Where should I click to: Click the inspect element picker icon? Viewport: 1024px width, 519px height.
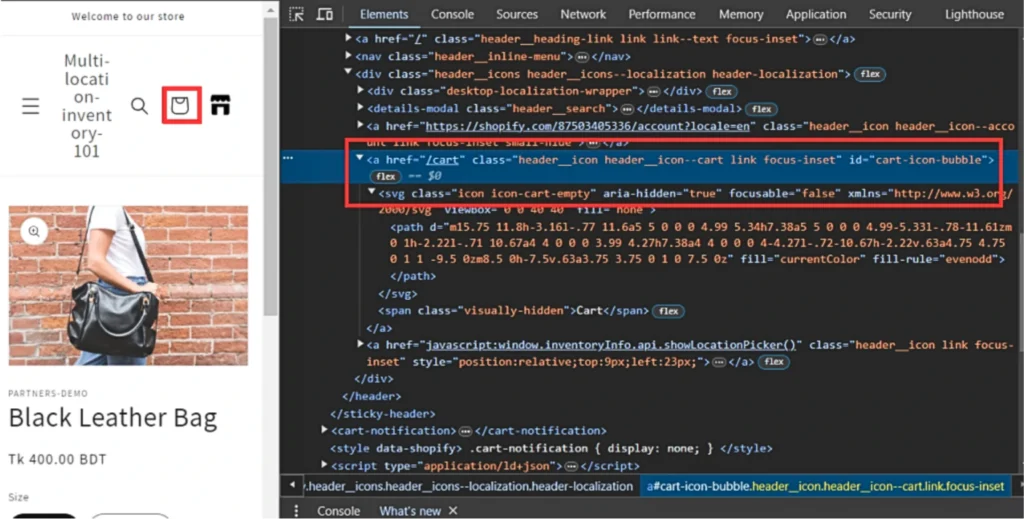pos(297,14)
